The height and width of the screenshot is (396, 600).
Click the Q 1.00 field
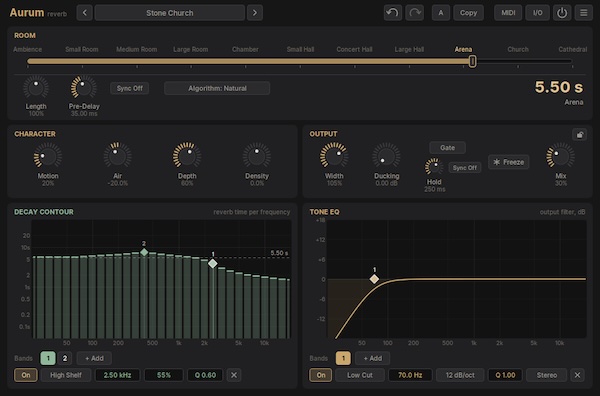505,375
